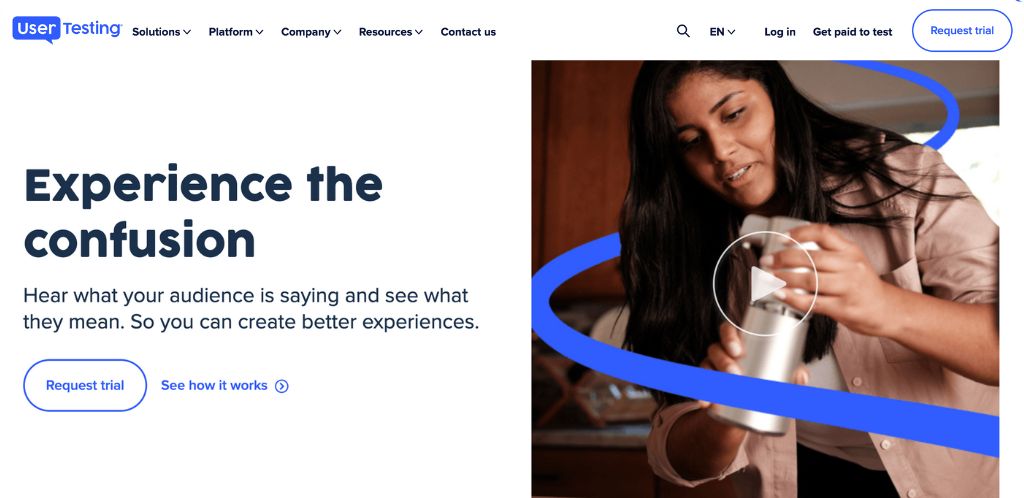Click the arrow circle icon beside See how it works
Viewport: 1024px width, 498px height.
click(x=281, y=386)
